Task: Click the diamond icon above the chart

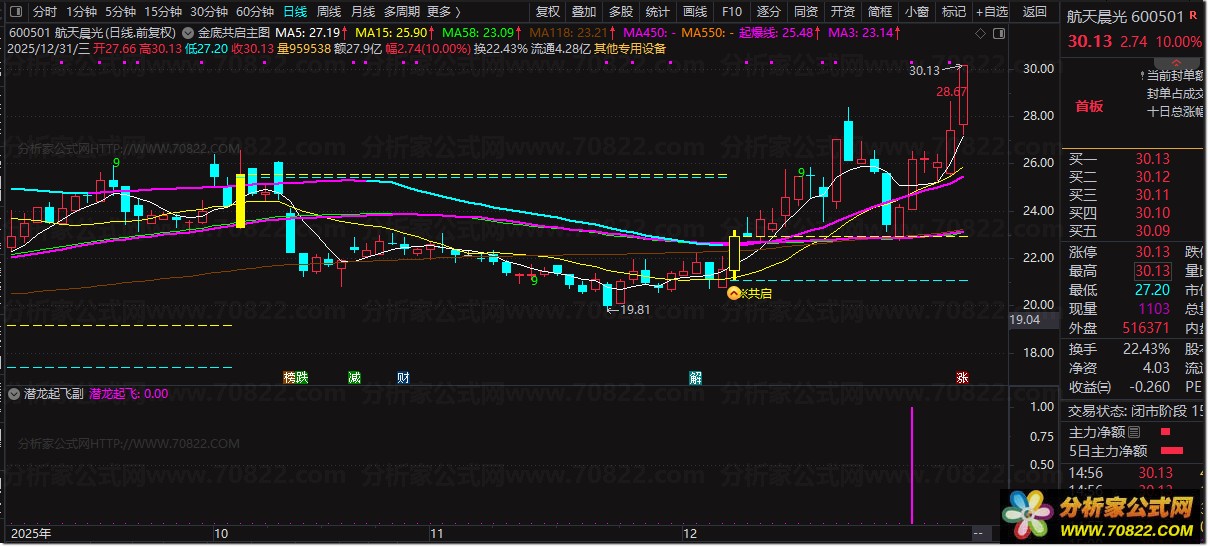Action: (x=978, y=33)
